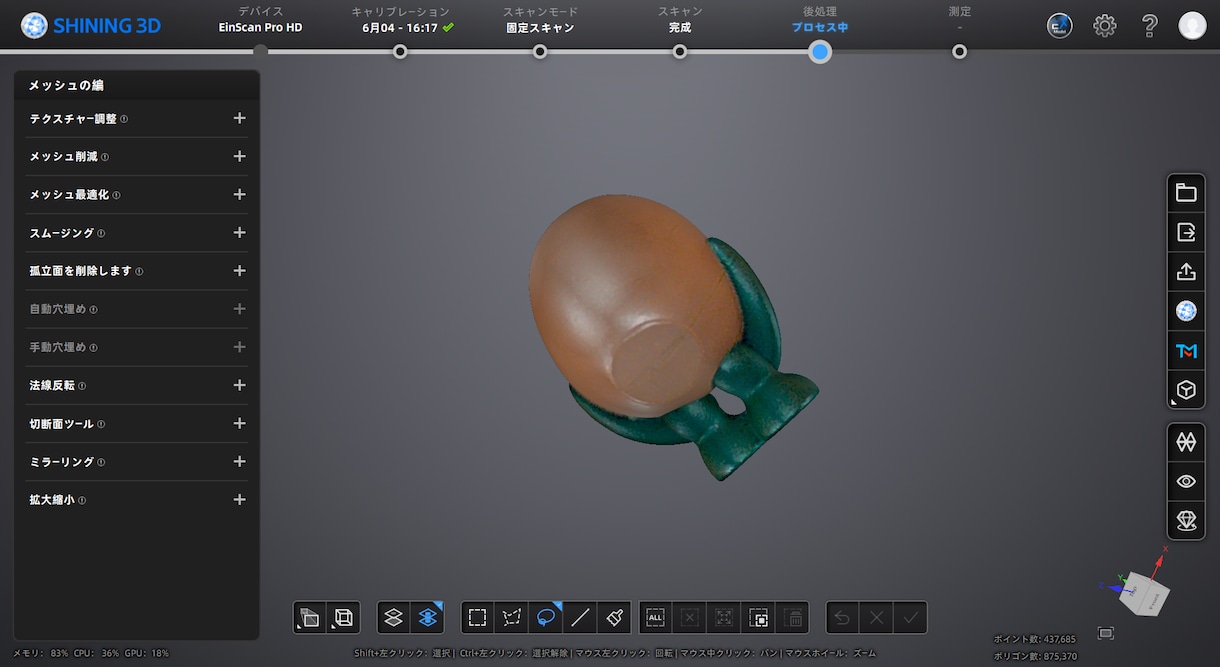
Task: Click the メモリ 83% status text
Action: tap(41, 653)
